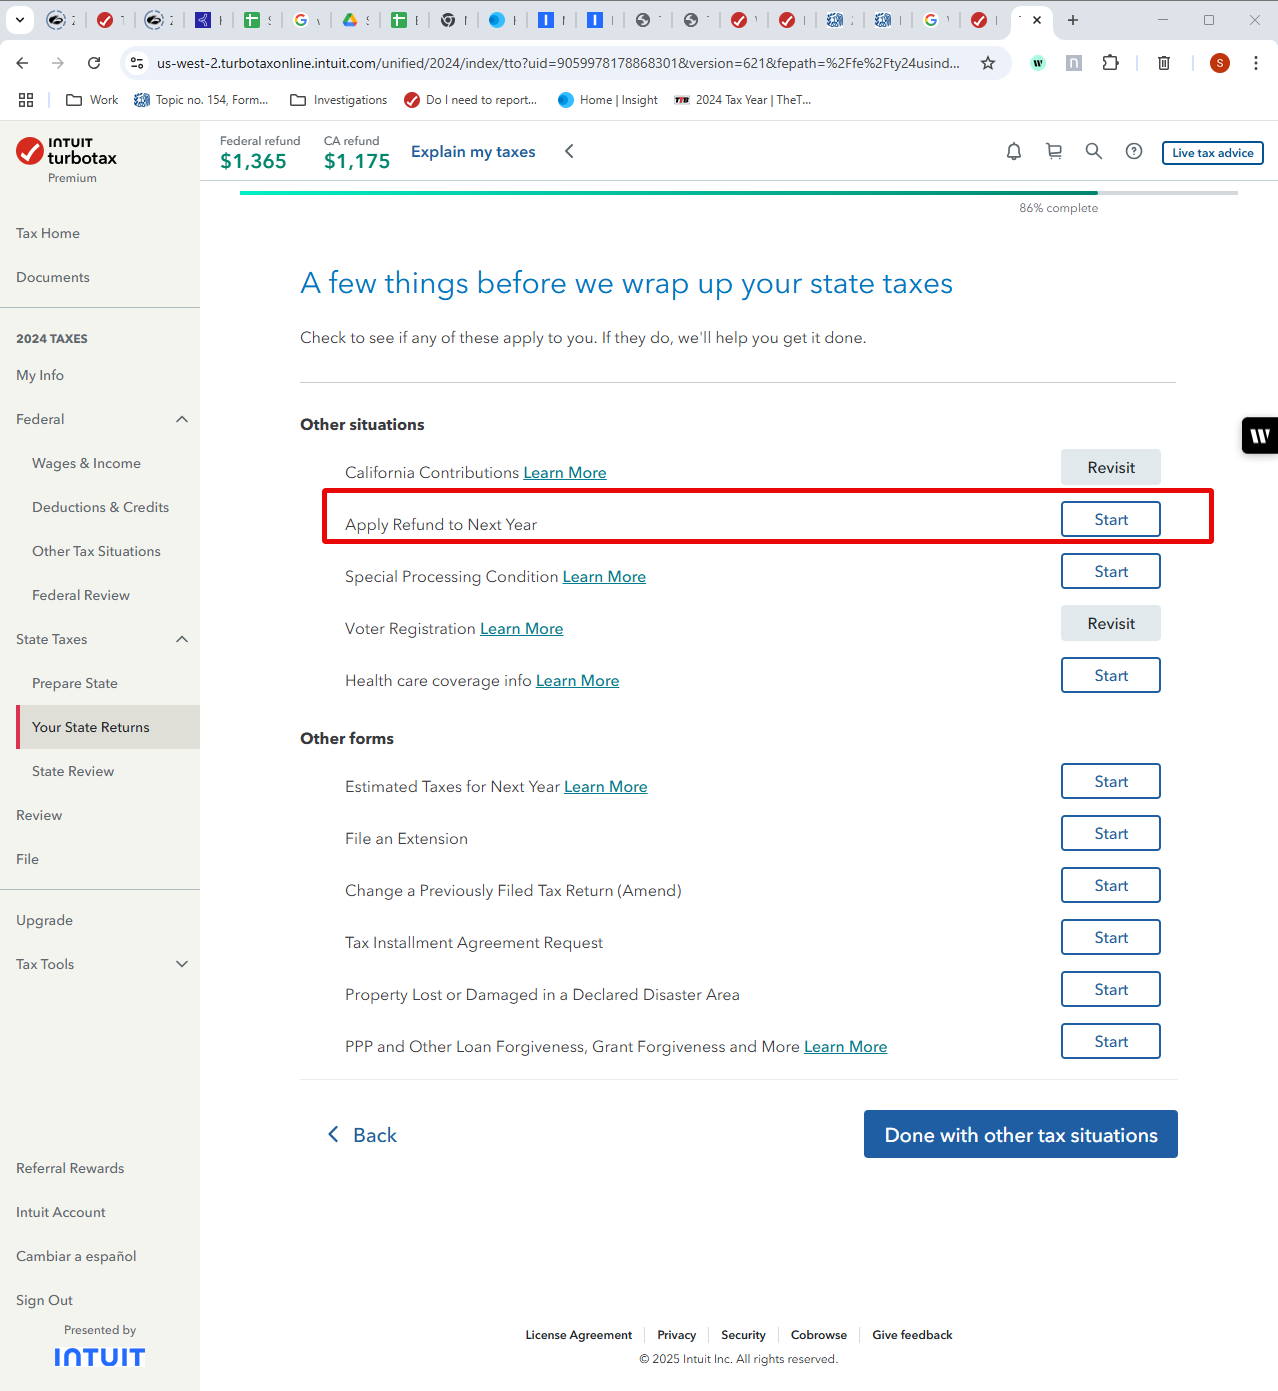Screen dimensions: 1278x1391
Task: Click Done with other tax situations
Action: tap(1021, 1134)
